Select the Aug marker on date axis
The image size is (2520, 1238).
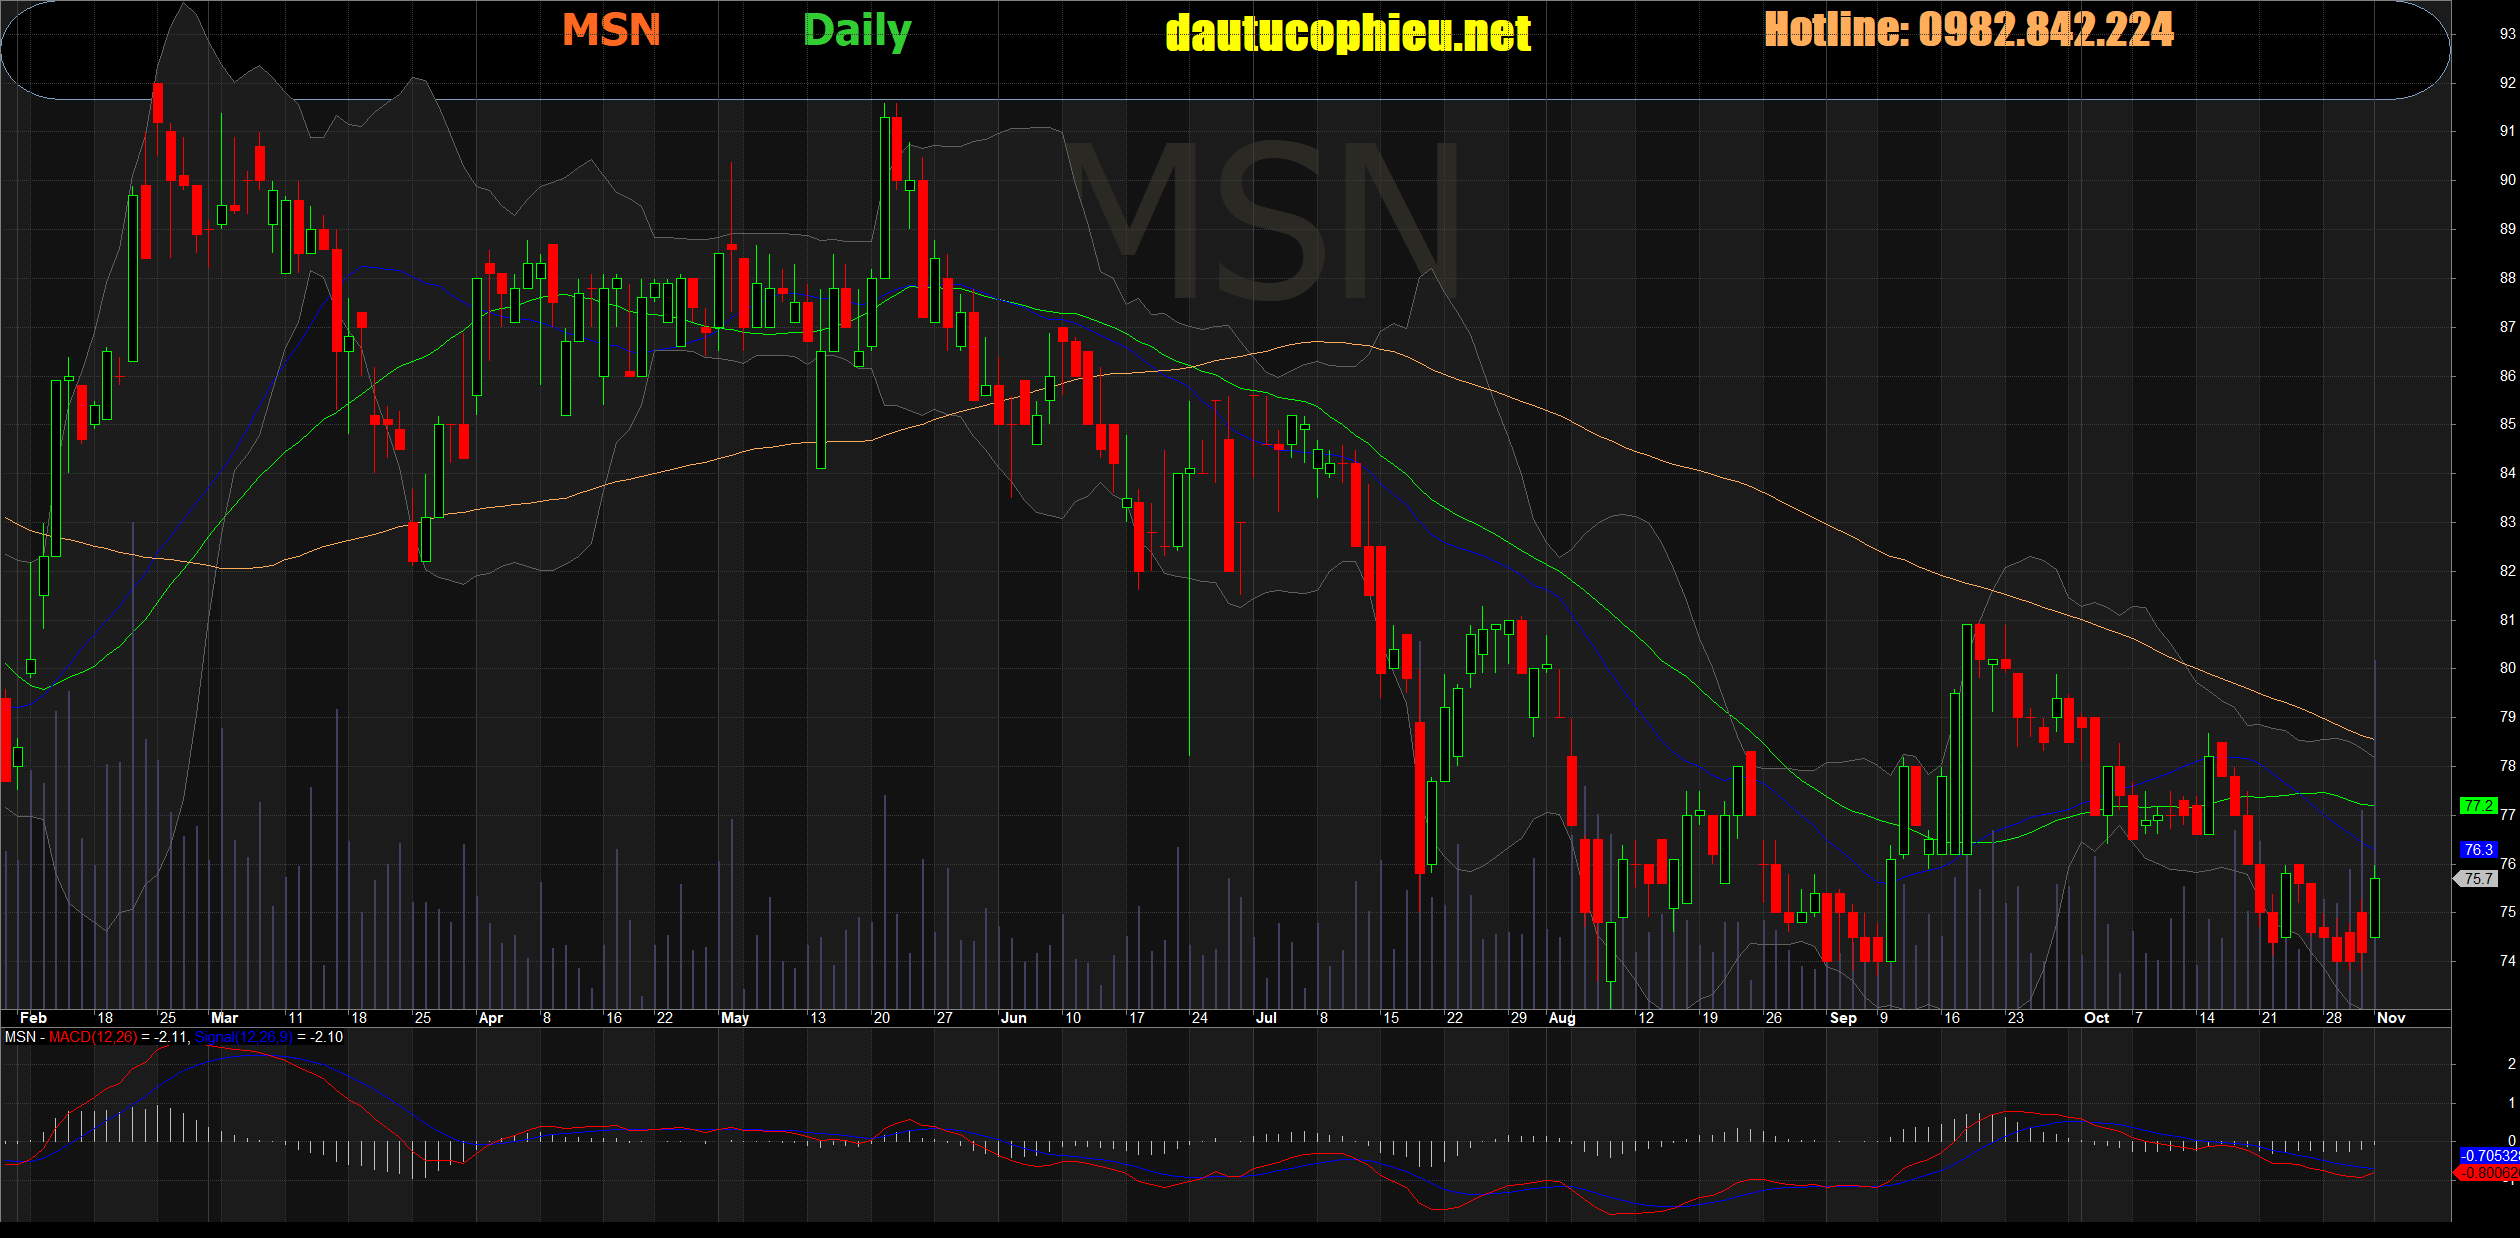click(1561, 1018)
